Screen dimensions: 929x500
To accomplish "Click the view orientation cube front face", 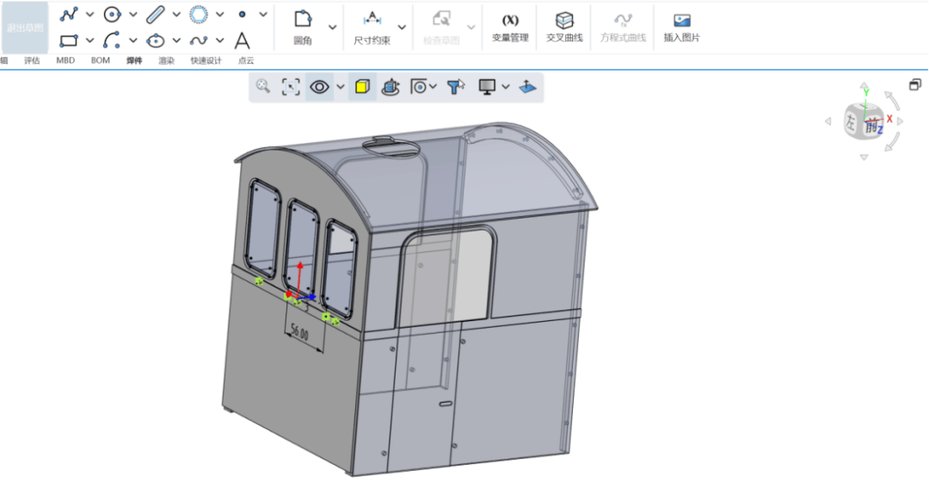I will pos(872,126).
